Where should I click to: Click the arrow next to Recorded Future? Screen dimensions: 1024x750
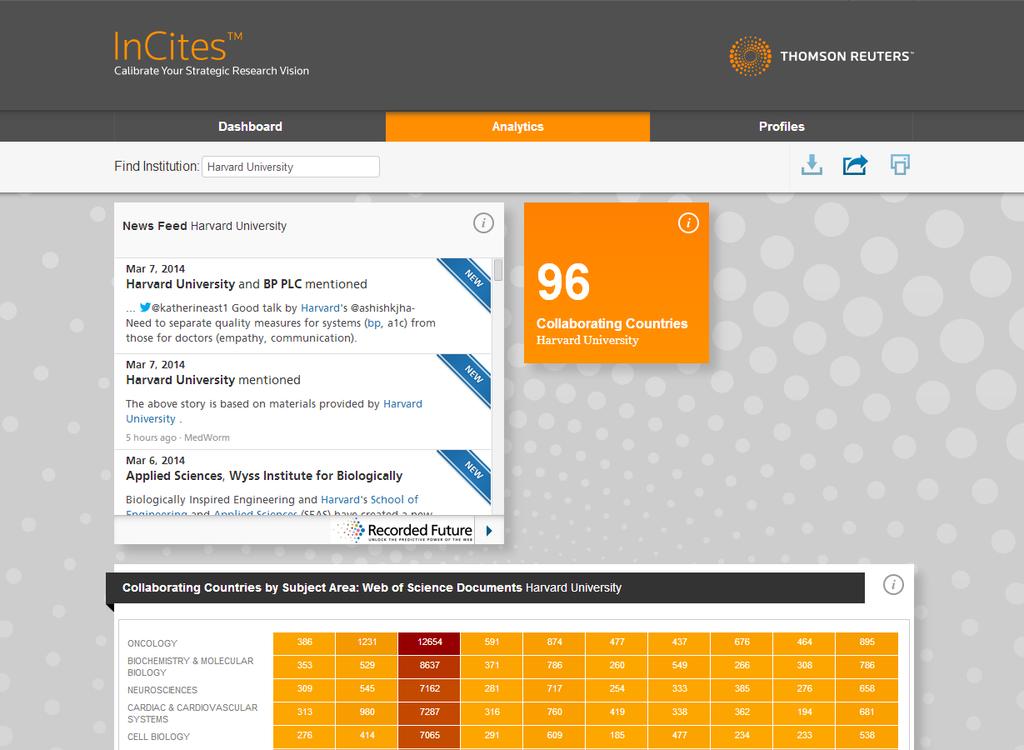(489, 530)
